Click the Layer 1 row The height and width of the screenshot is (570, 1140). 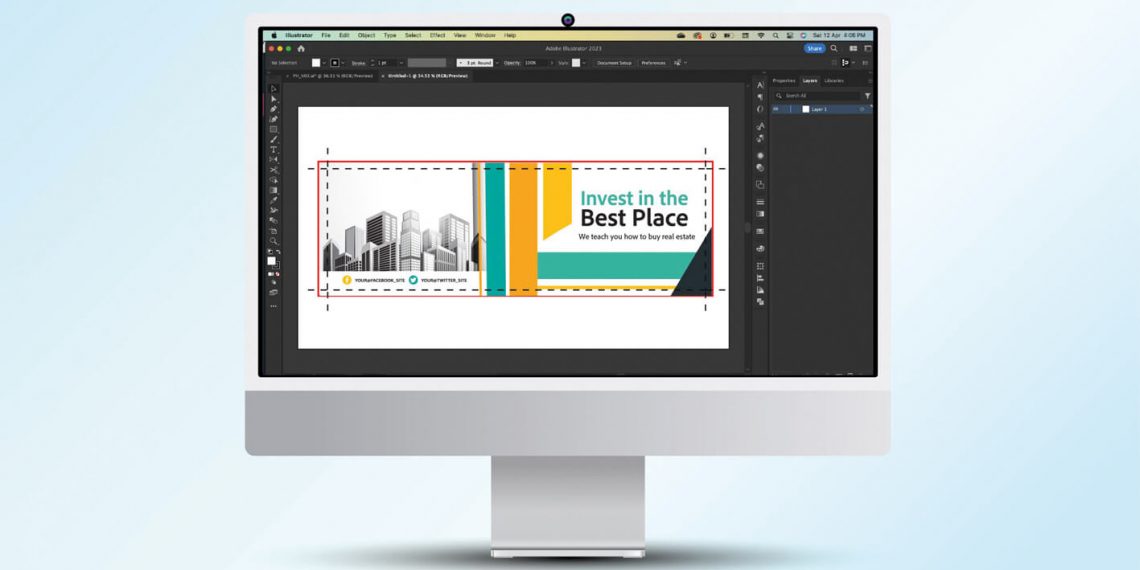[x=822, y=109]
